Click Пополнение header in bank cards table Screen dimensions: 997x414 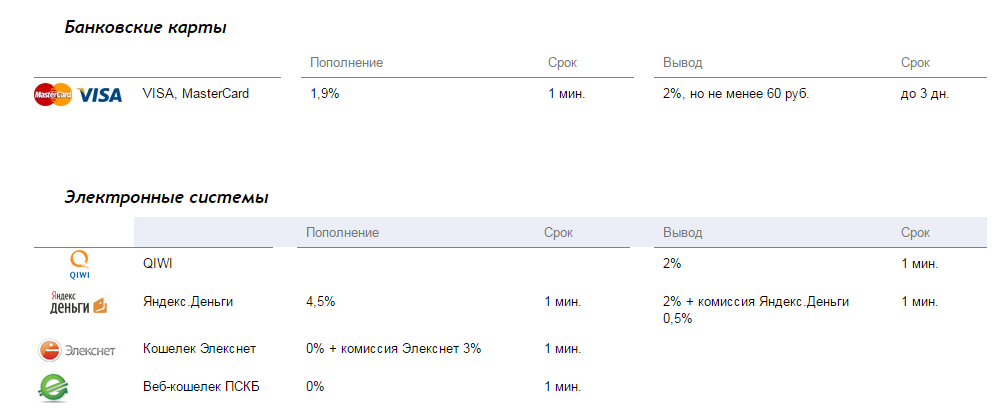[x=346, y=63]
